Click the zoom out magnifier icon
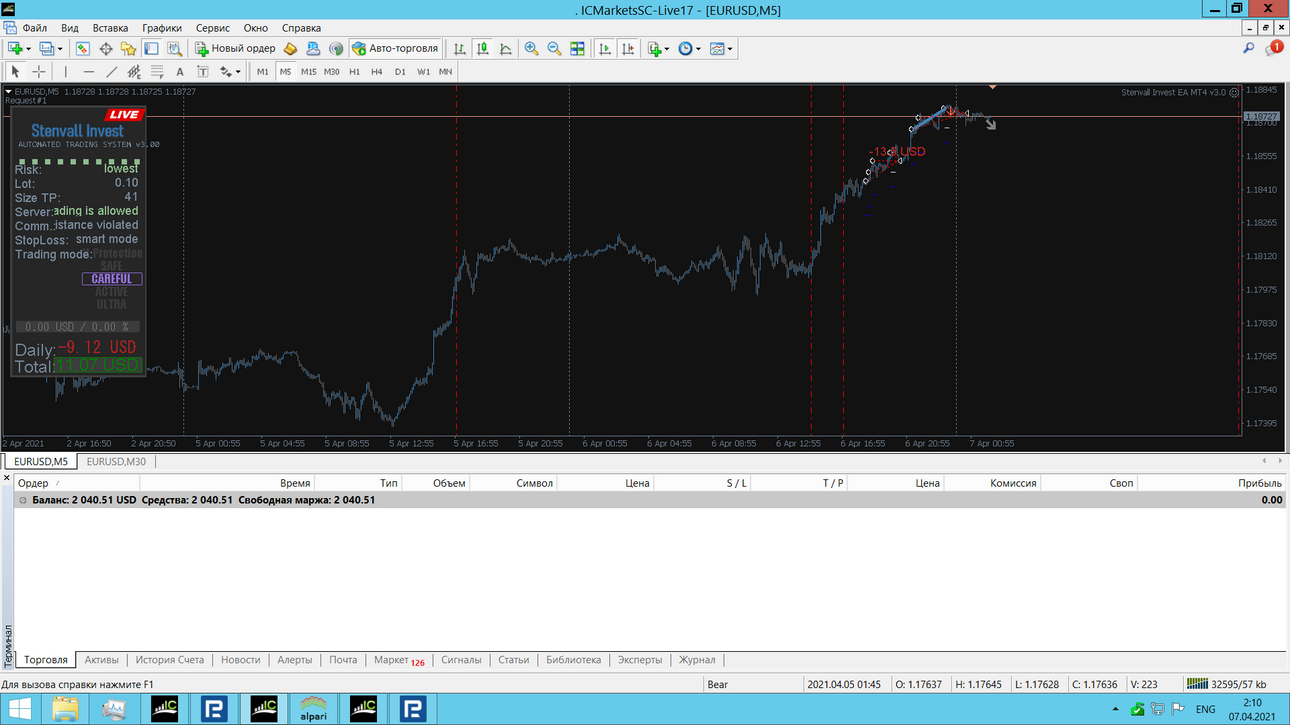1290x725 pixels. click(554, 48)
